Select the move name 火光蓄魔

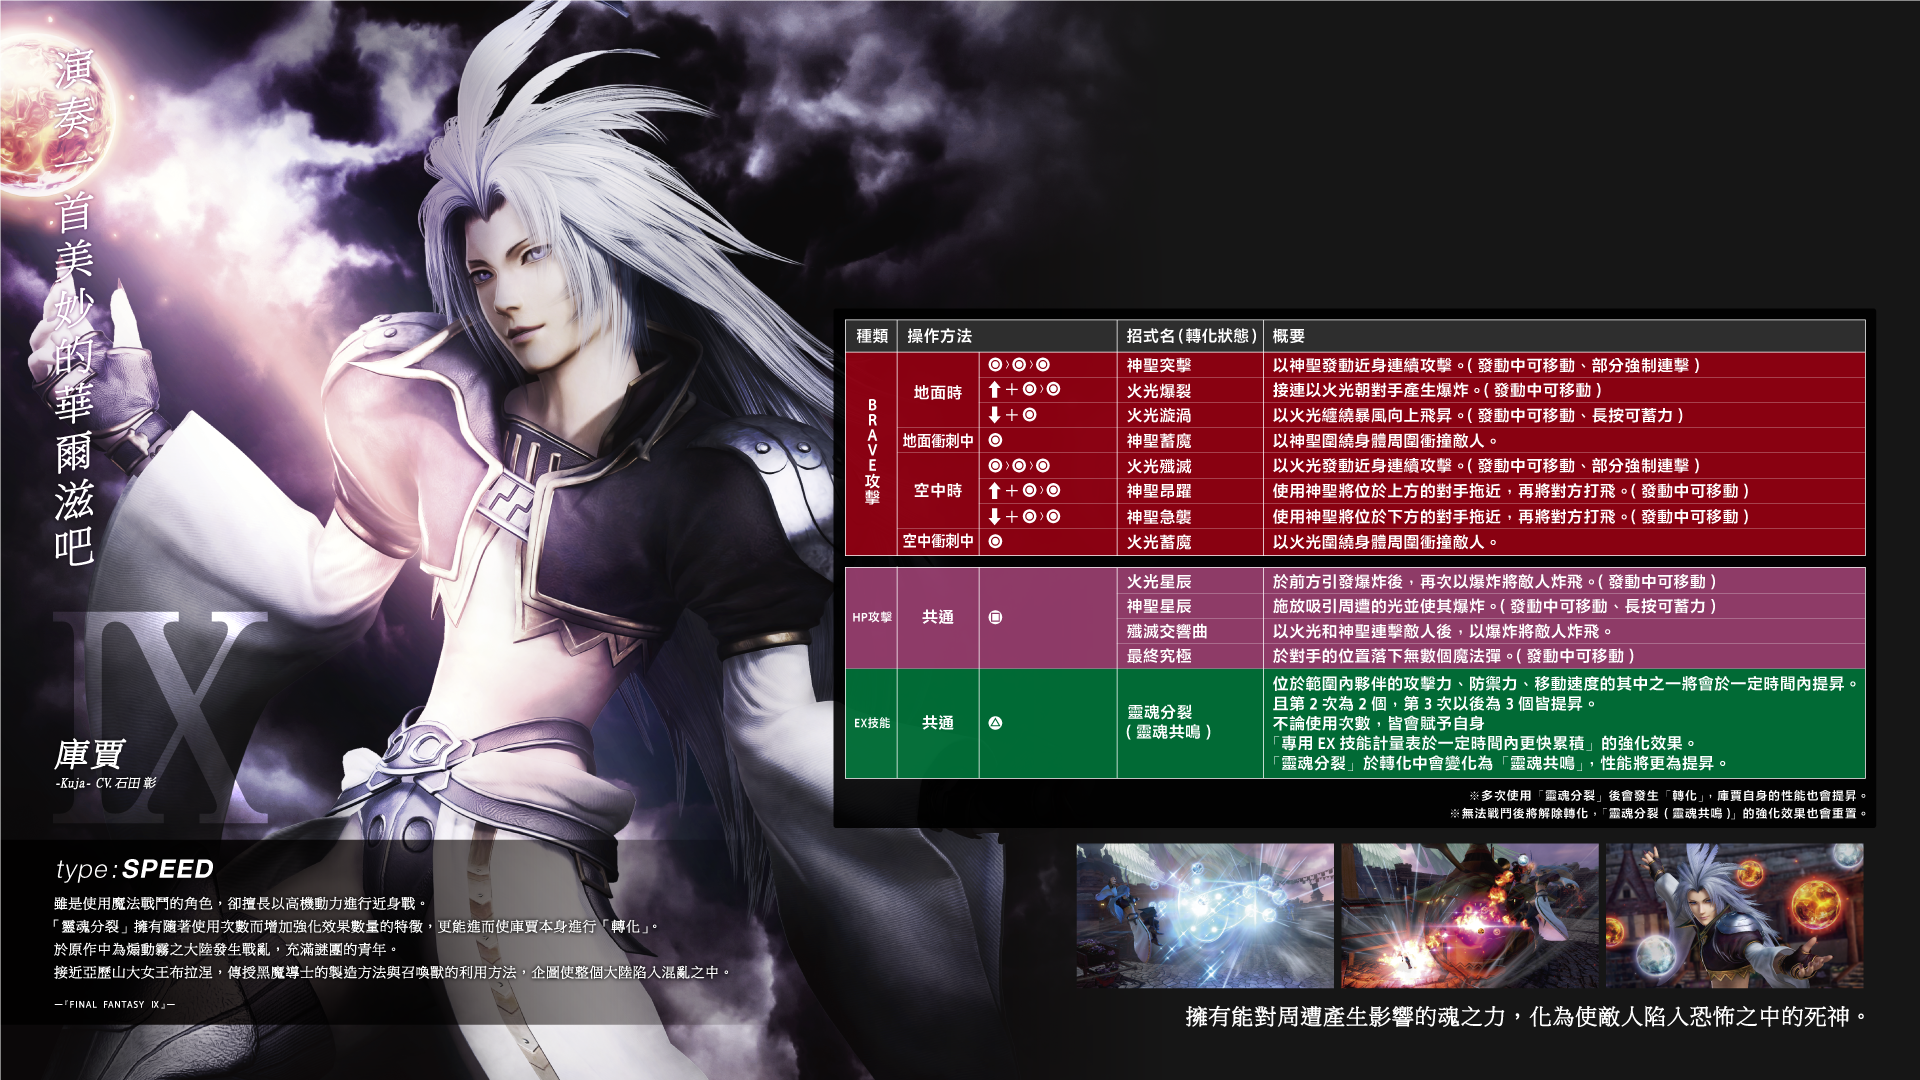(1159, 541)
